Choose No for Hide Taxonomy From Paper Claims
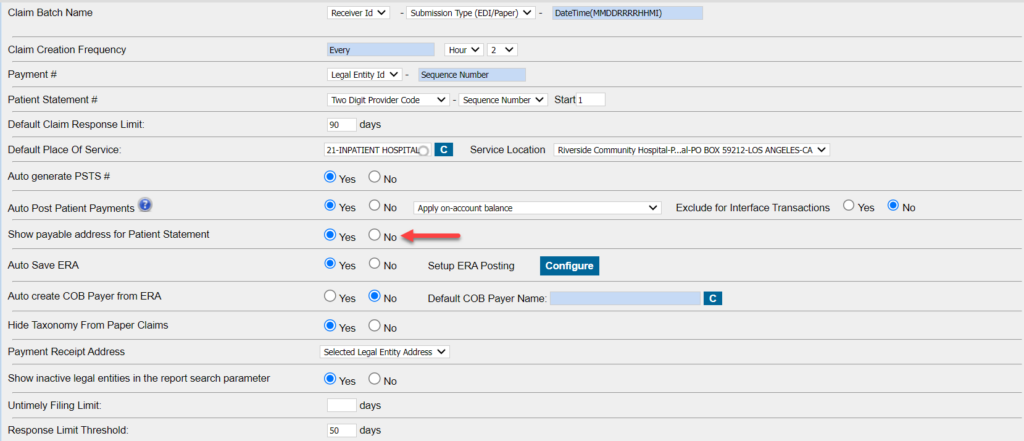Screen dimensions: 1024x441 point(375,326)
